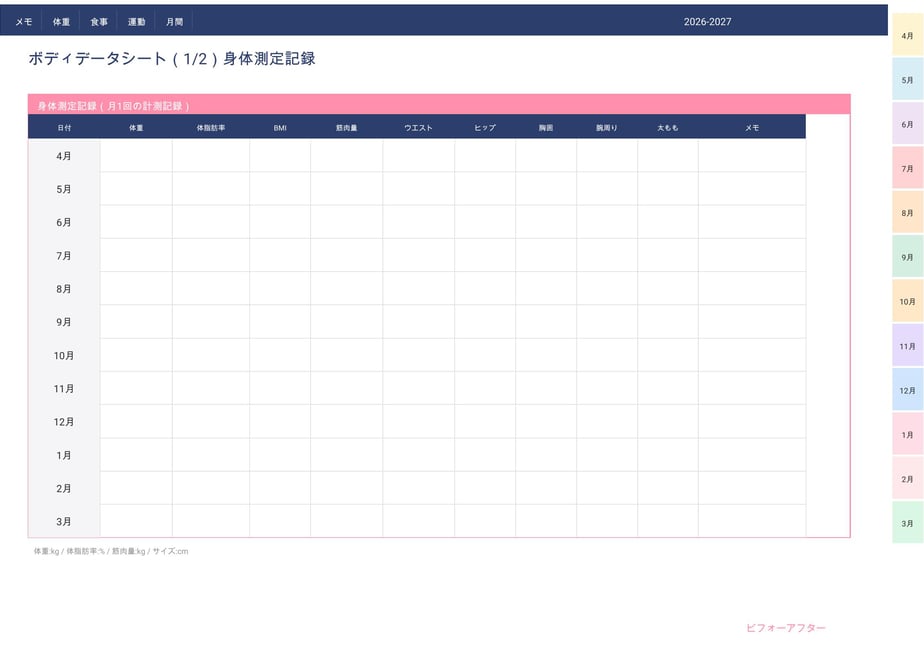Viewport: 924px width, 660px height.
Task: Open the 9月 side tab
Action: tap(908, 257)
